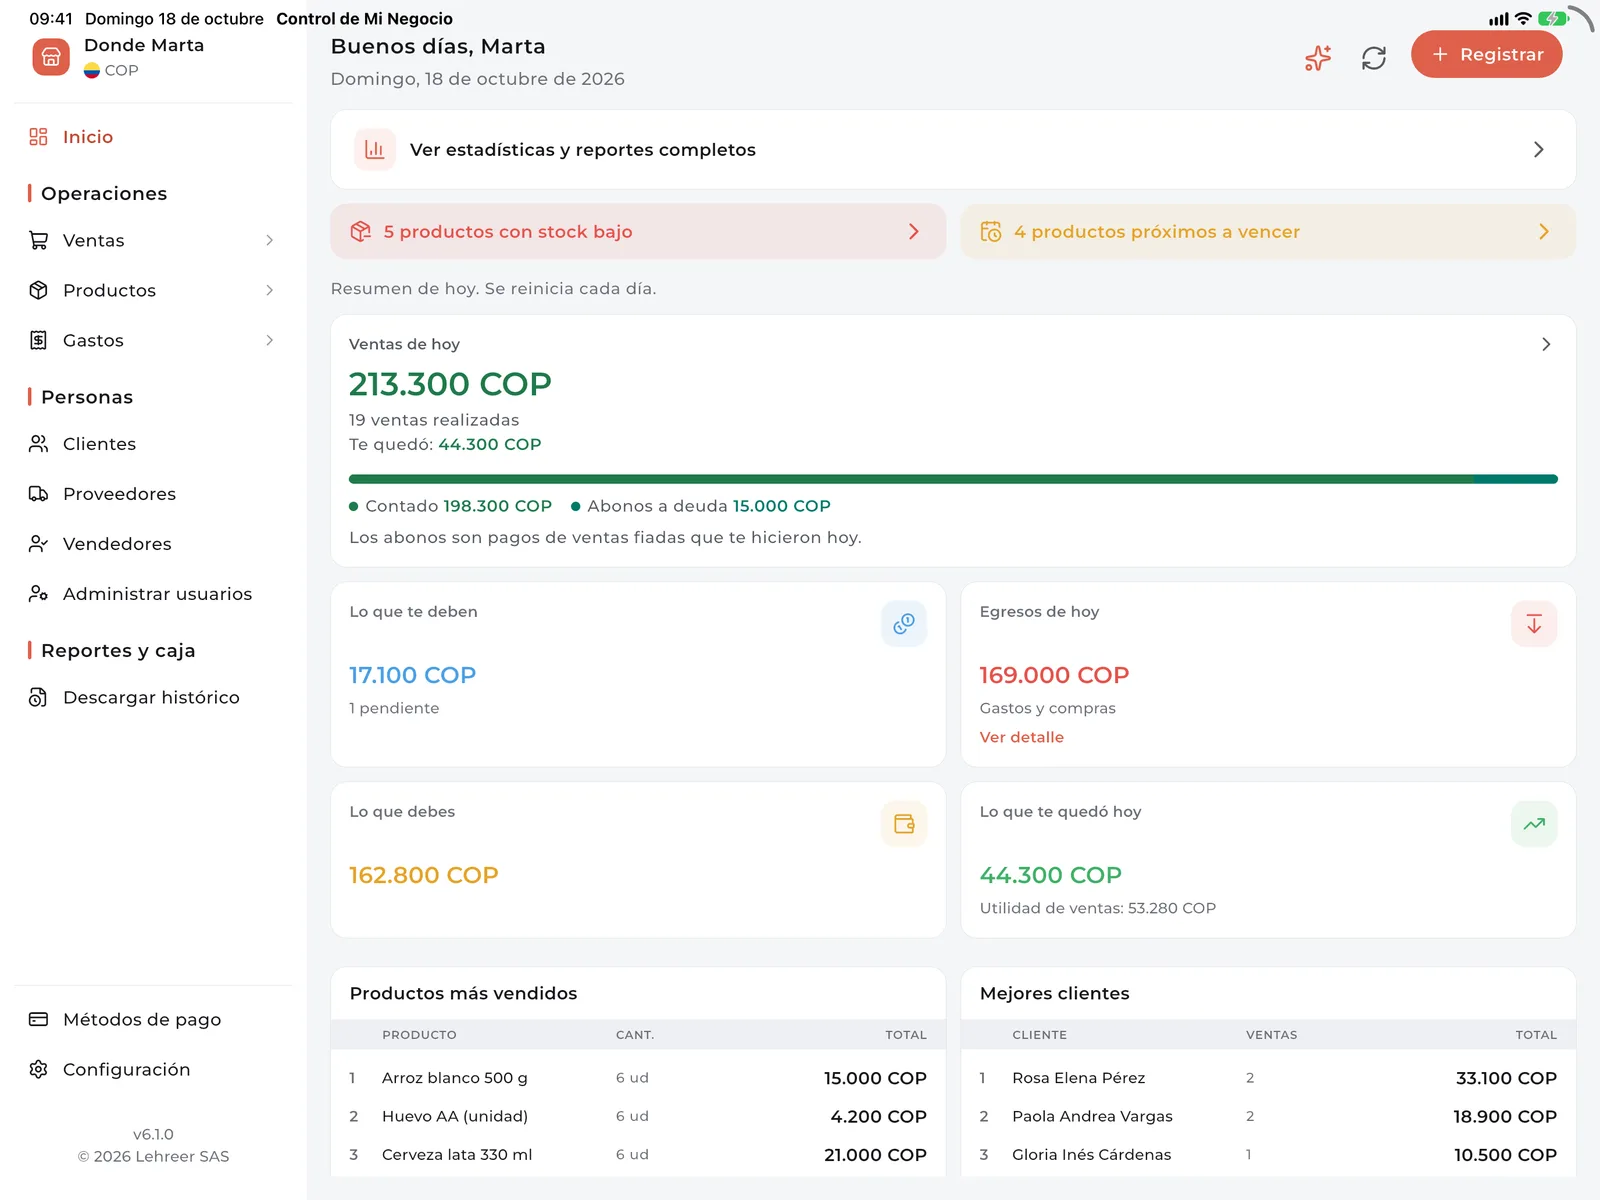Open the Ver detalle link
The image size is (1600, 1200).
coord(1021,737)
